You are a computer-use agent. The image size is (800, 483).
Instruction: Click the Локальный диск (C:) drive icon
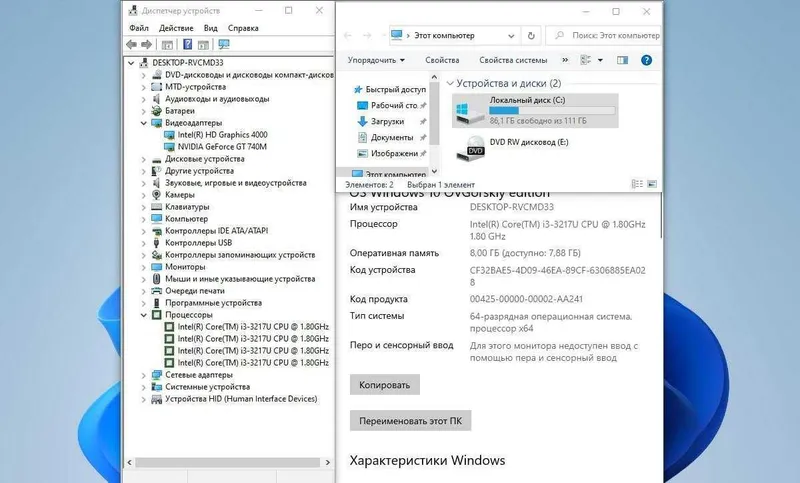(x=470, y=113)
